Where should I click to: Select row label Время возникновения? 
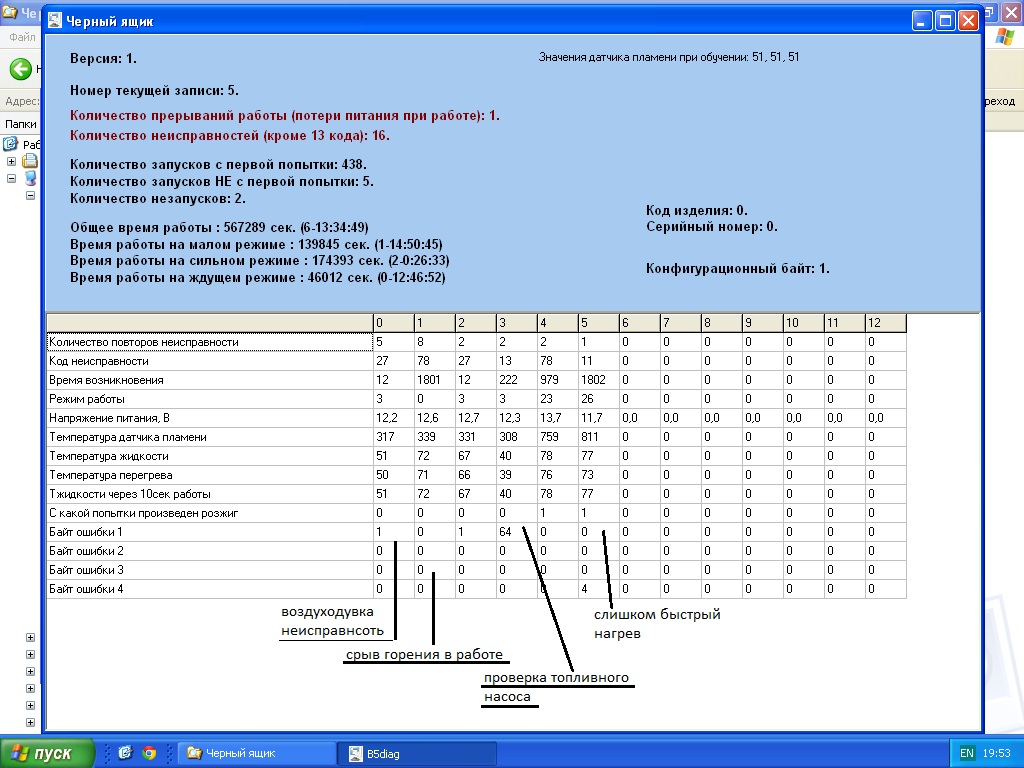pyautogui.click(x=210, y=380)
